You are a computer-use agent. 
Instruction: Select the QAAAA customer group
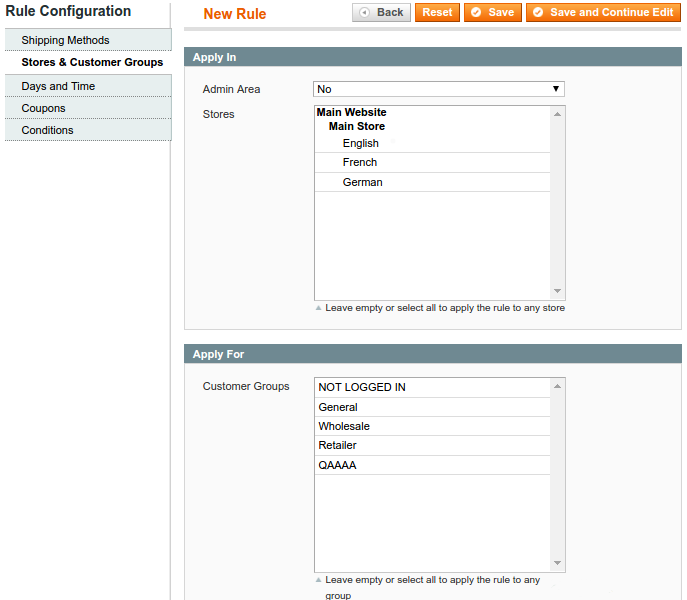[x=338, y=465]
